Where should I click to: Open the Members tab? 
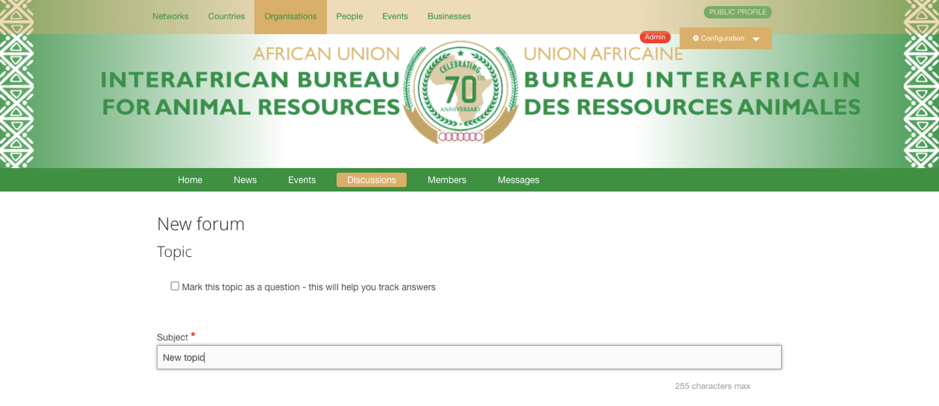pos(447,180)
